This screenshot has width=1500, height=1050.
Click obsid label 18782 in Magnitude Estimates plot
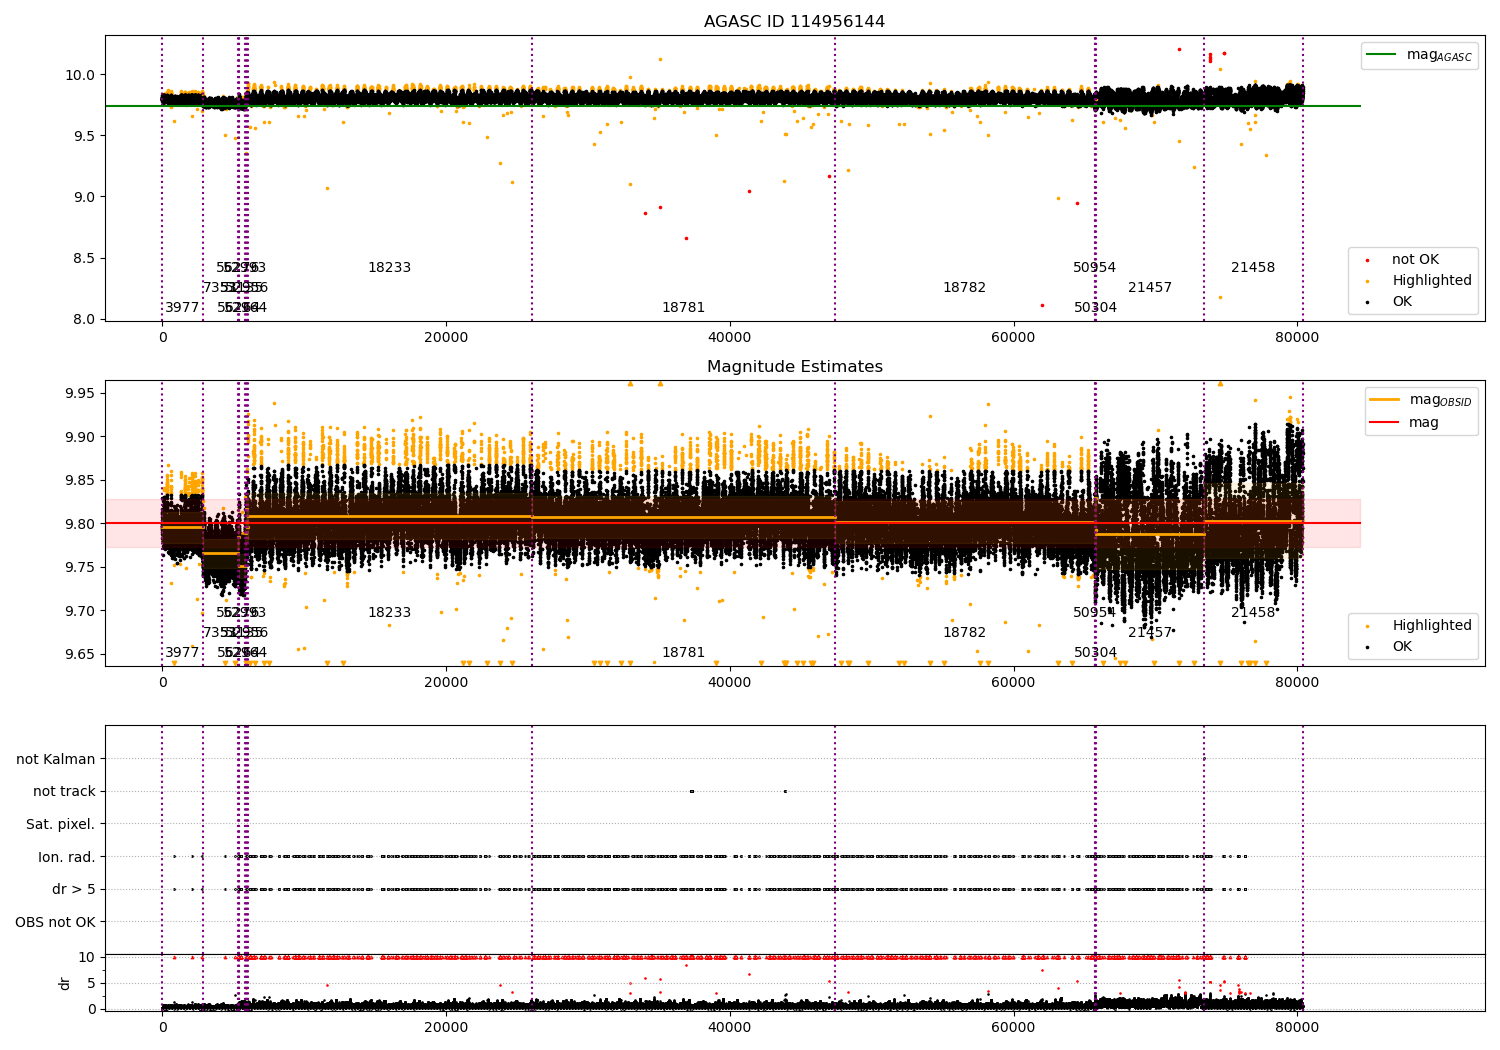pos(964,633)
